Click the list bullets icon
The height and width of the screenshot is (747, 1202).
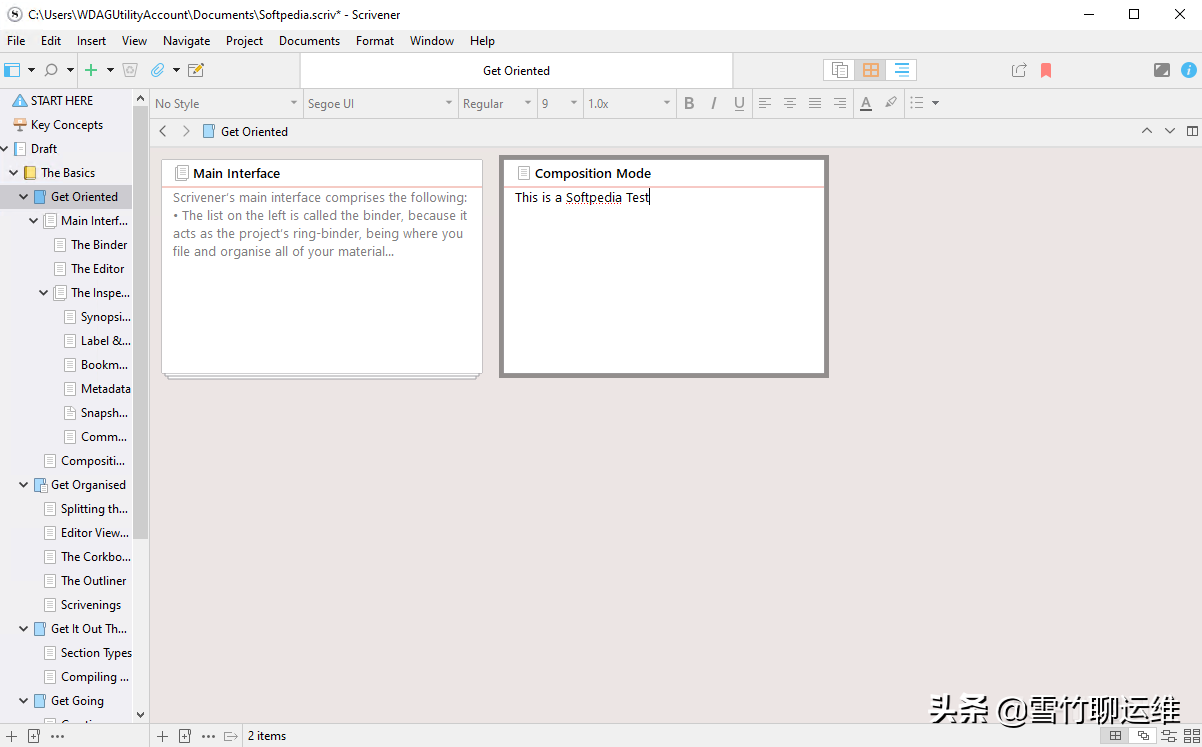pos(916,103)
